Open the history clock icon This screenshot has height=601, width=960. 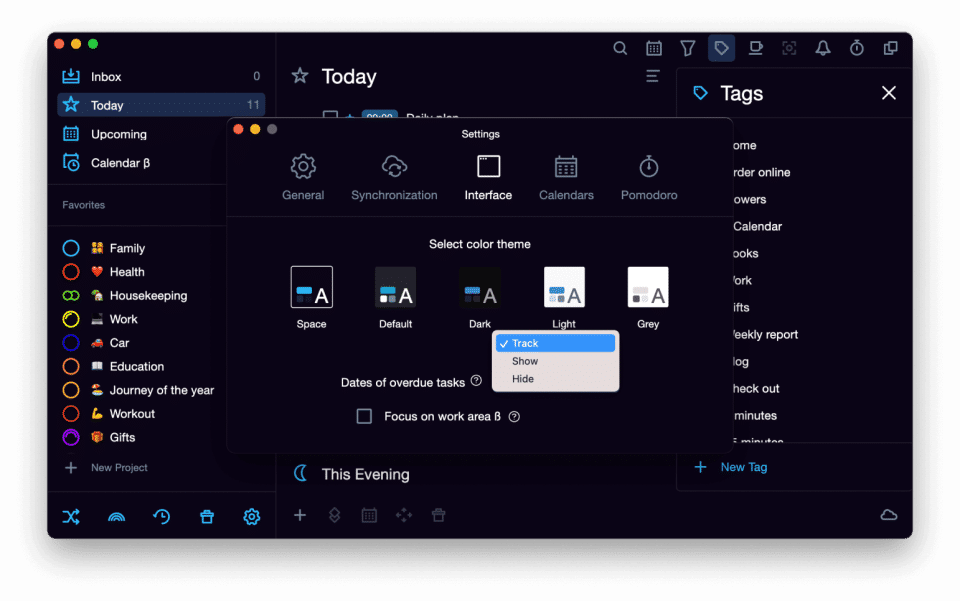[162, 517]
